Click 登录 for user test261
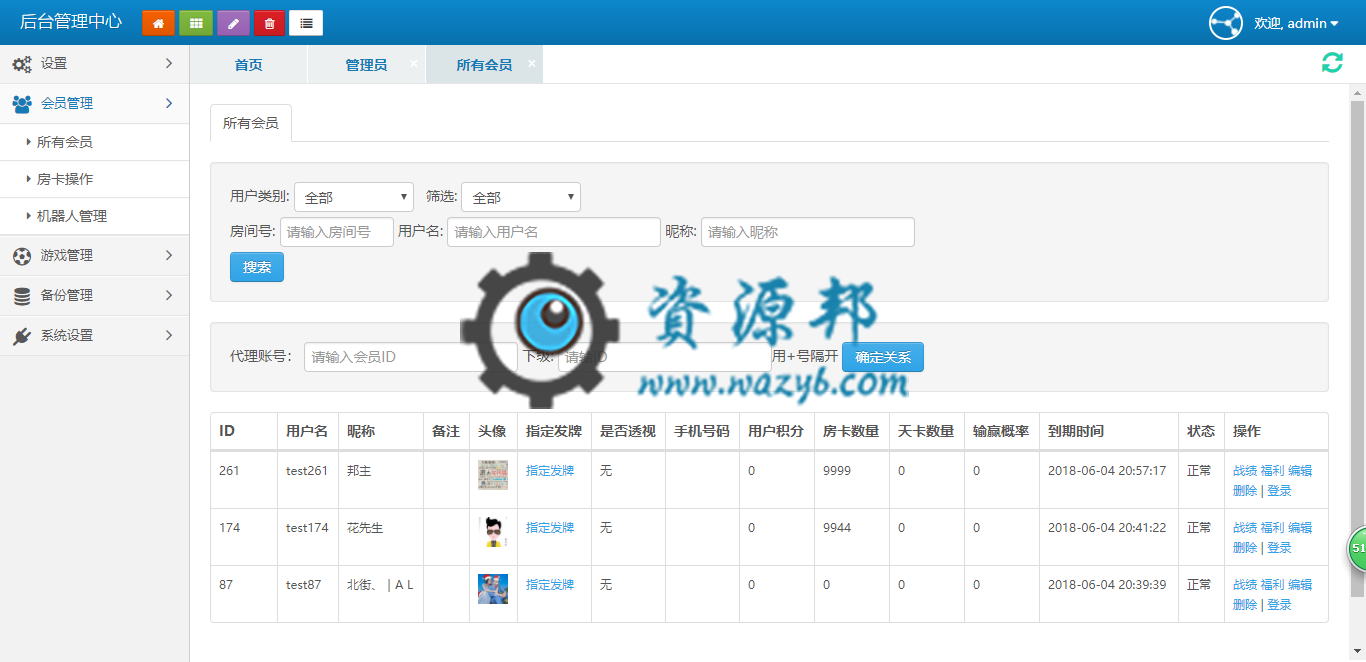The height and width of the screenshot is (662, 1366). (x=1279, y=491)
